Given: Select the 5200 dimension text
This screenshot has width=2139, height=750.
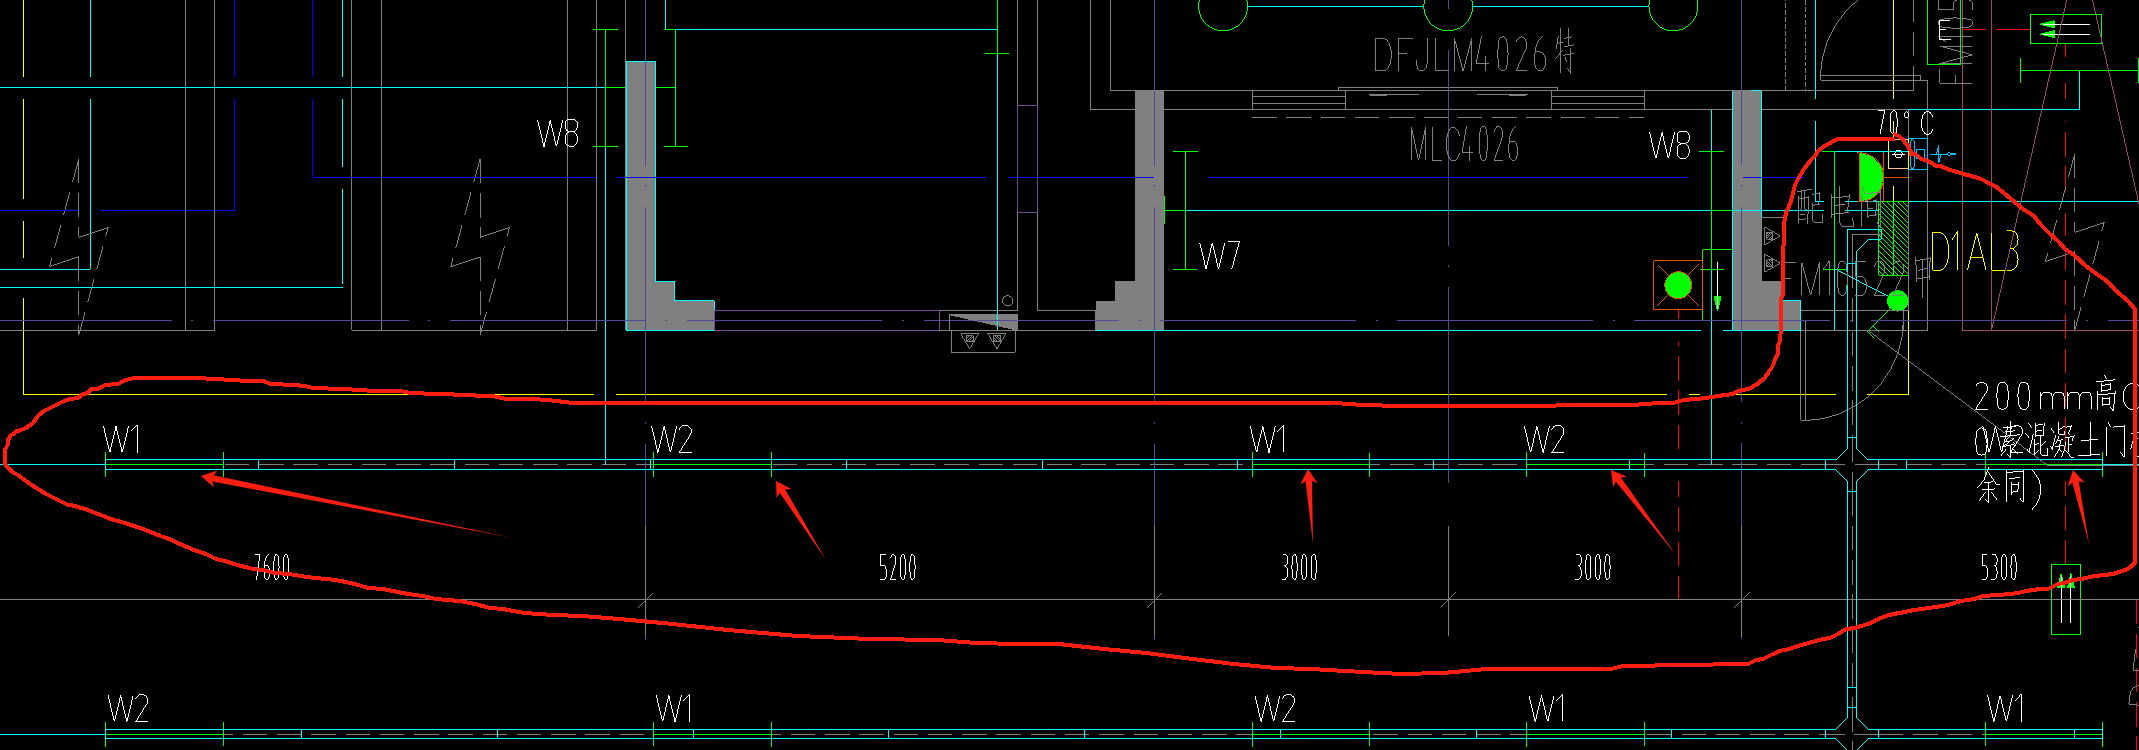Looking at the screenshot, I should [898, 568].
